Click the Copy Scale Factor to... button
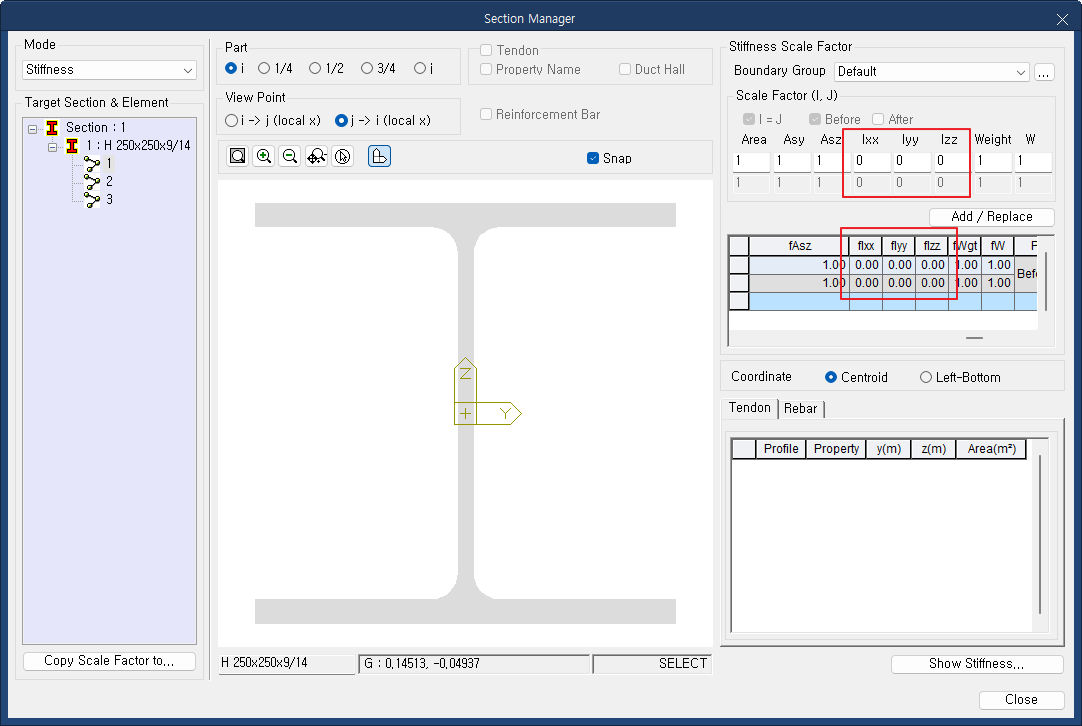Viewport: 1082px width, 726px height. pyautogui.click(x=110, y=661)
